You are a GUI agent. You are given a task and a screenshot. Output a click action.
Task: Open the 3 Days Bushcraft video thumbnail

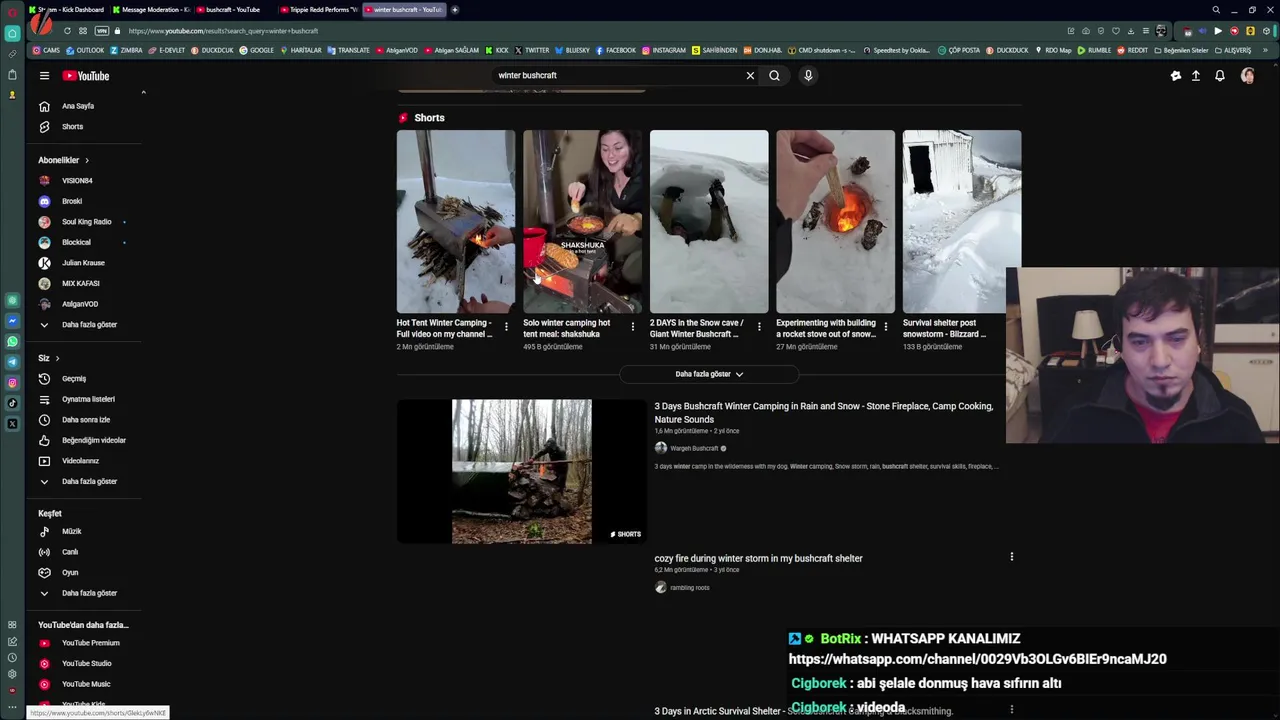[x=521, y=472]
